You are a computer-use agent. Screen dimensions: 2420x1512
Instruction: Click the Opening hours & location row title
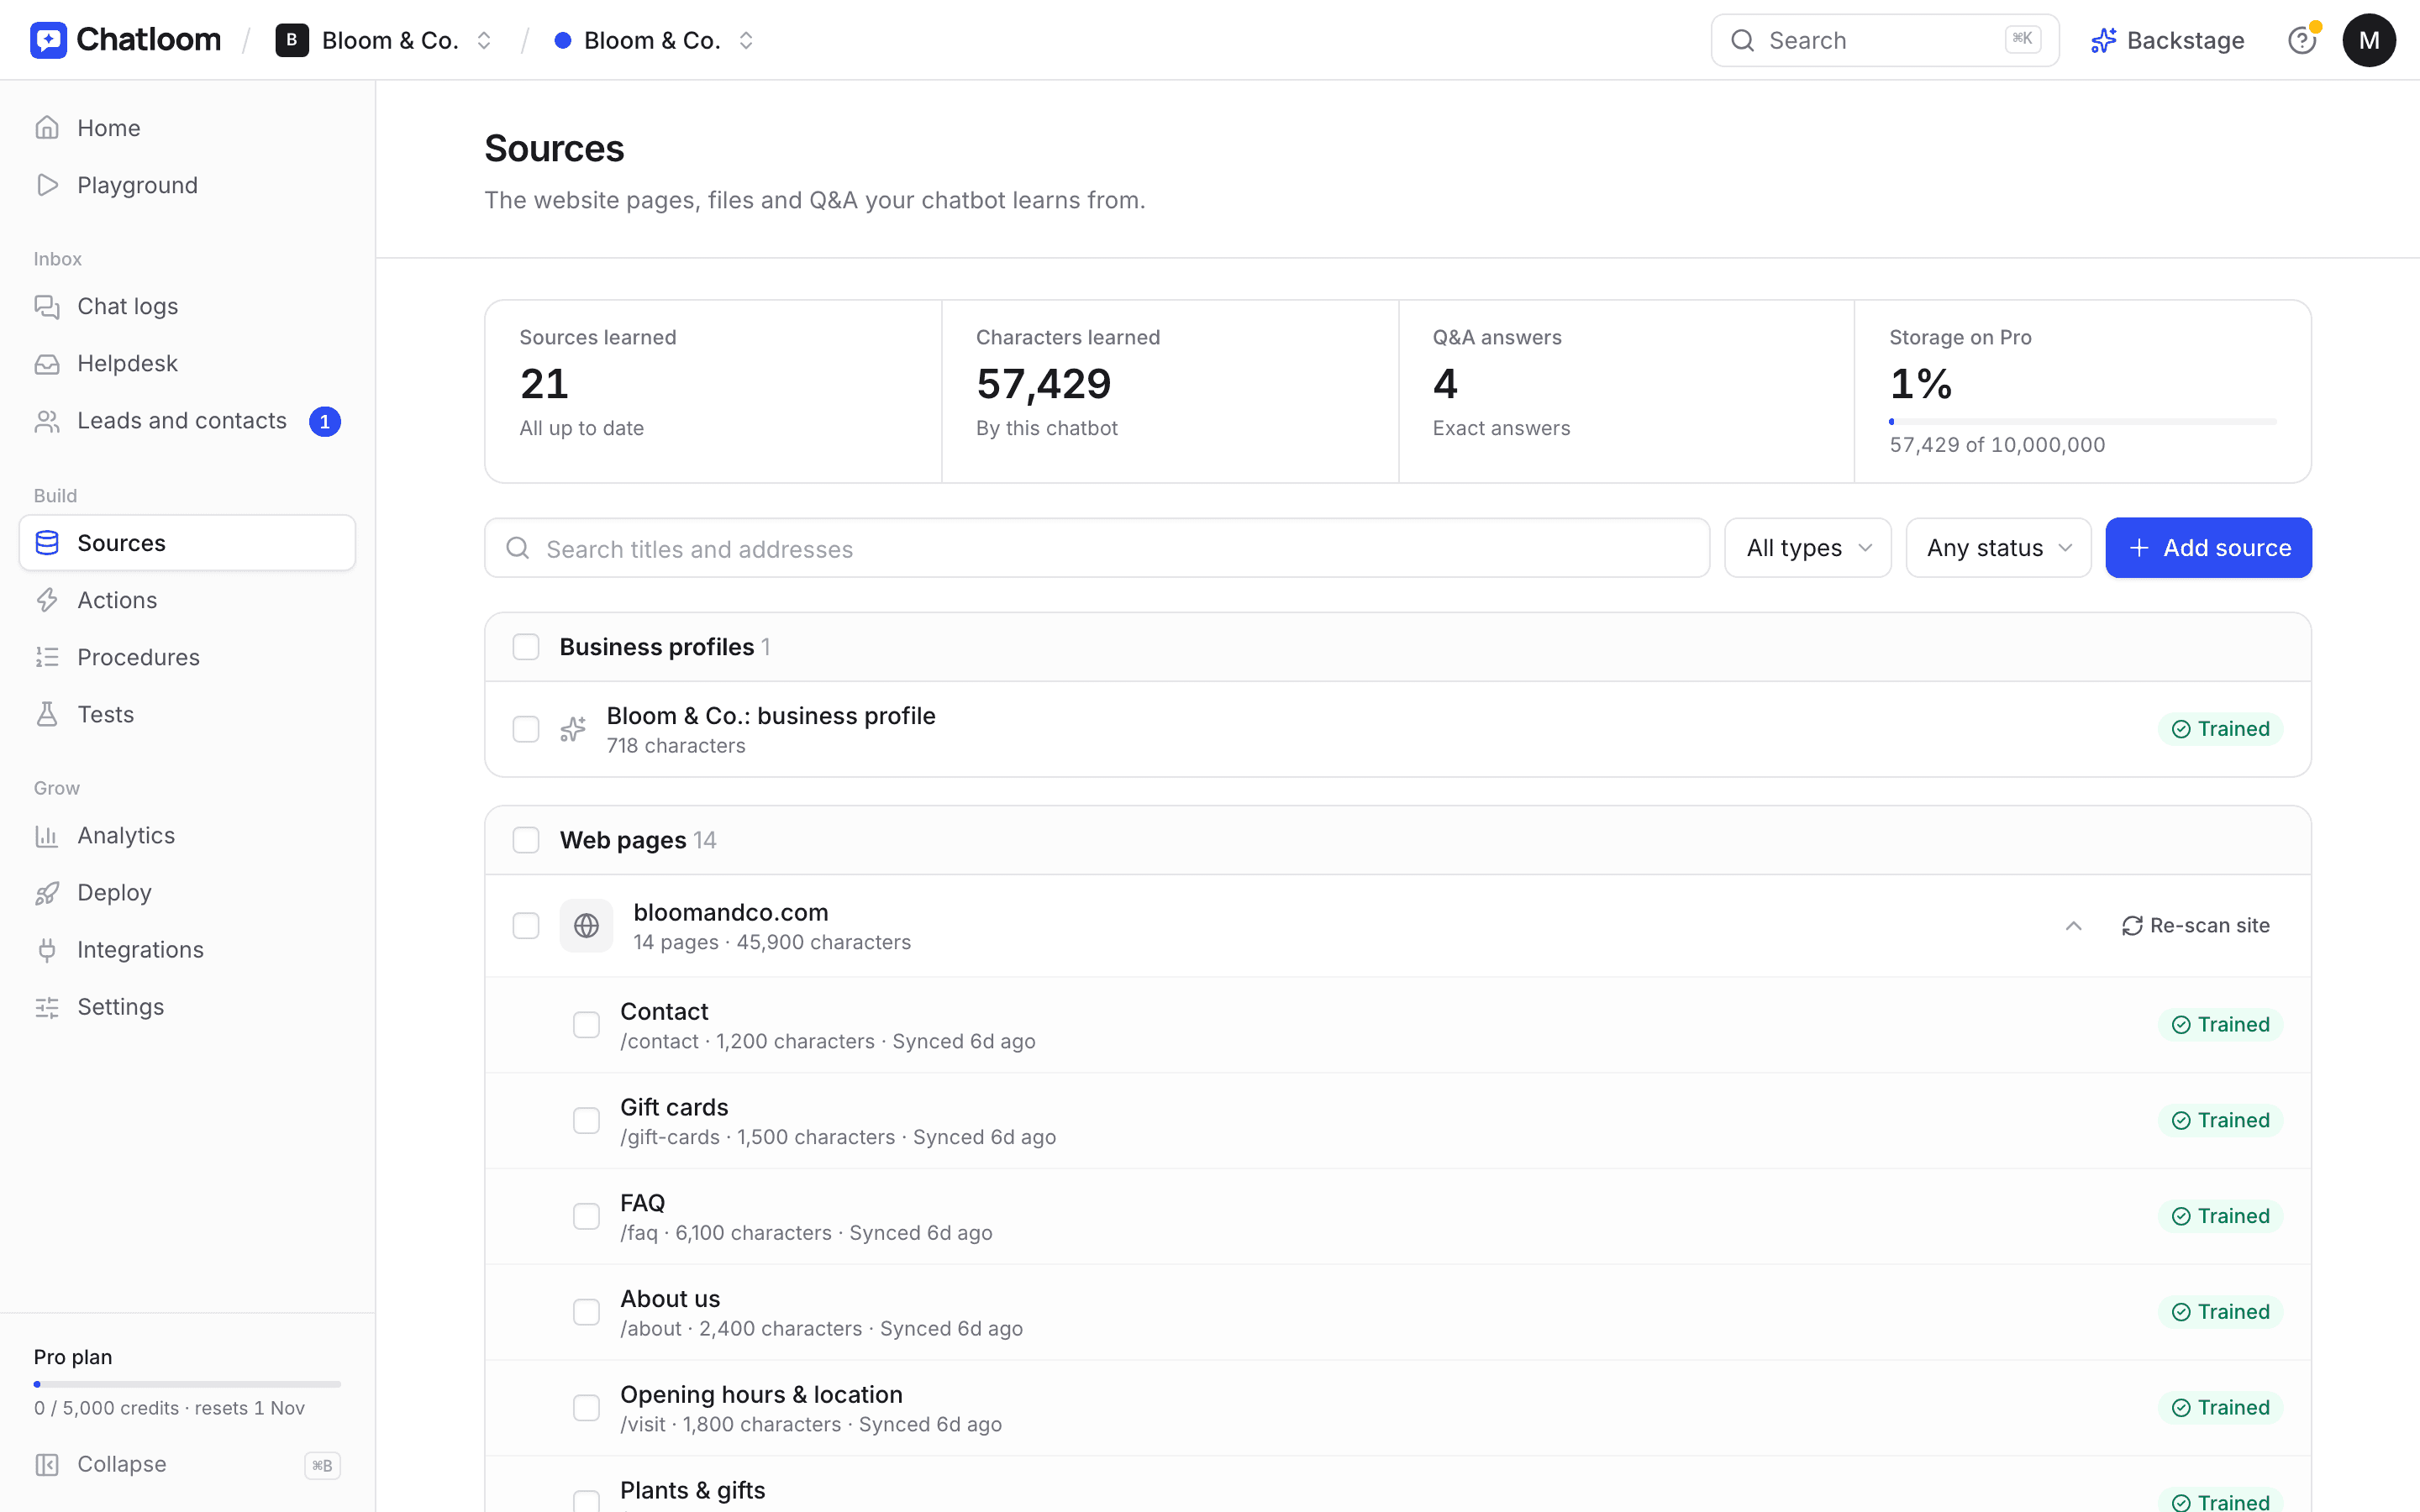[x=761, y=1395]
